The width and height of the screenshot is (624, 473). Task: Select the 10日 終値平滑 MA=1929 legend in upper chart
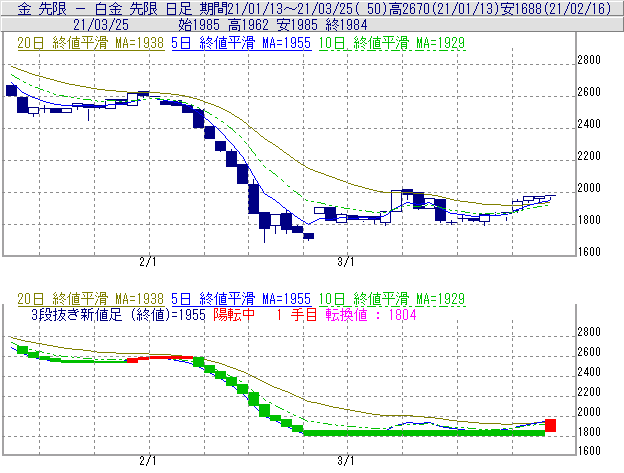pos(392,43)
